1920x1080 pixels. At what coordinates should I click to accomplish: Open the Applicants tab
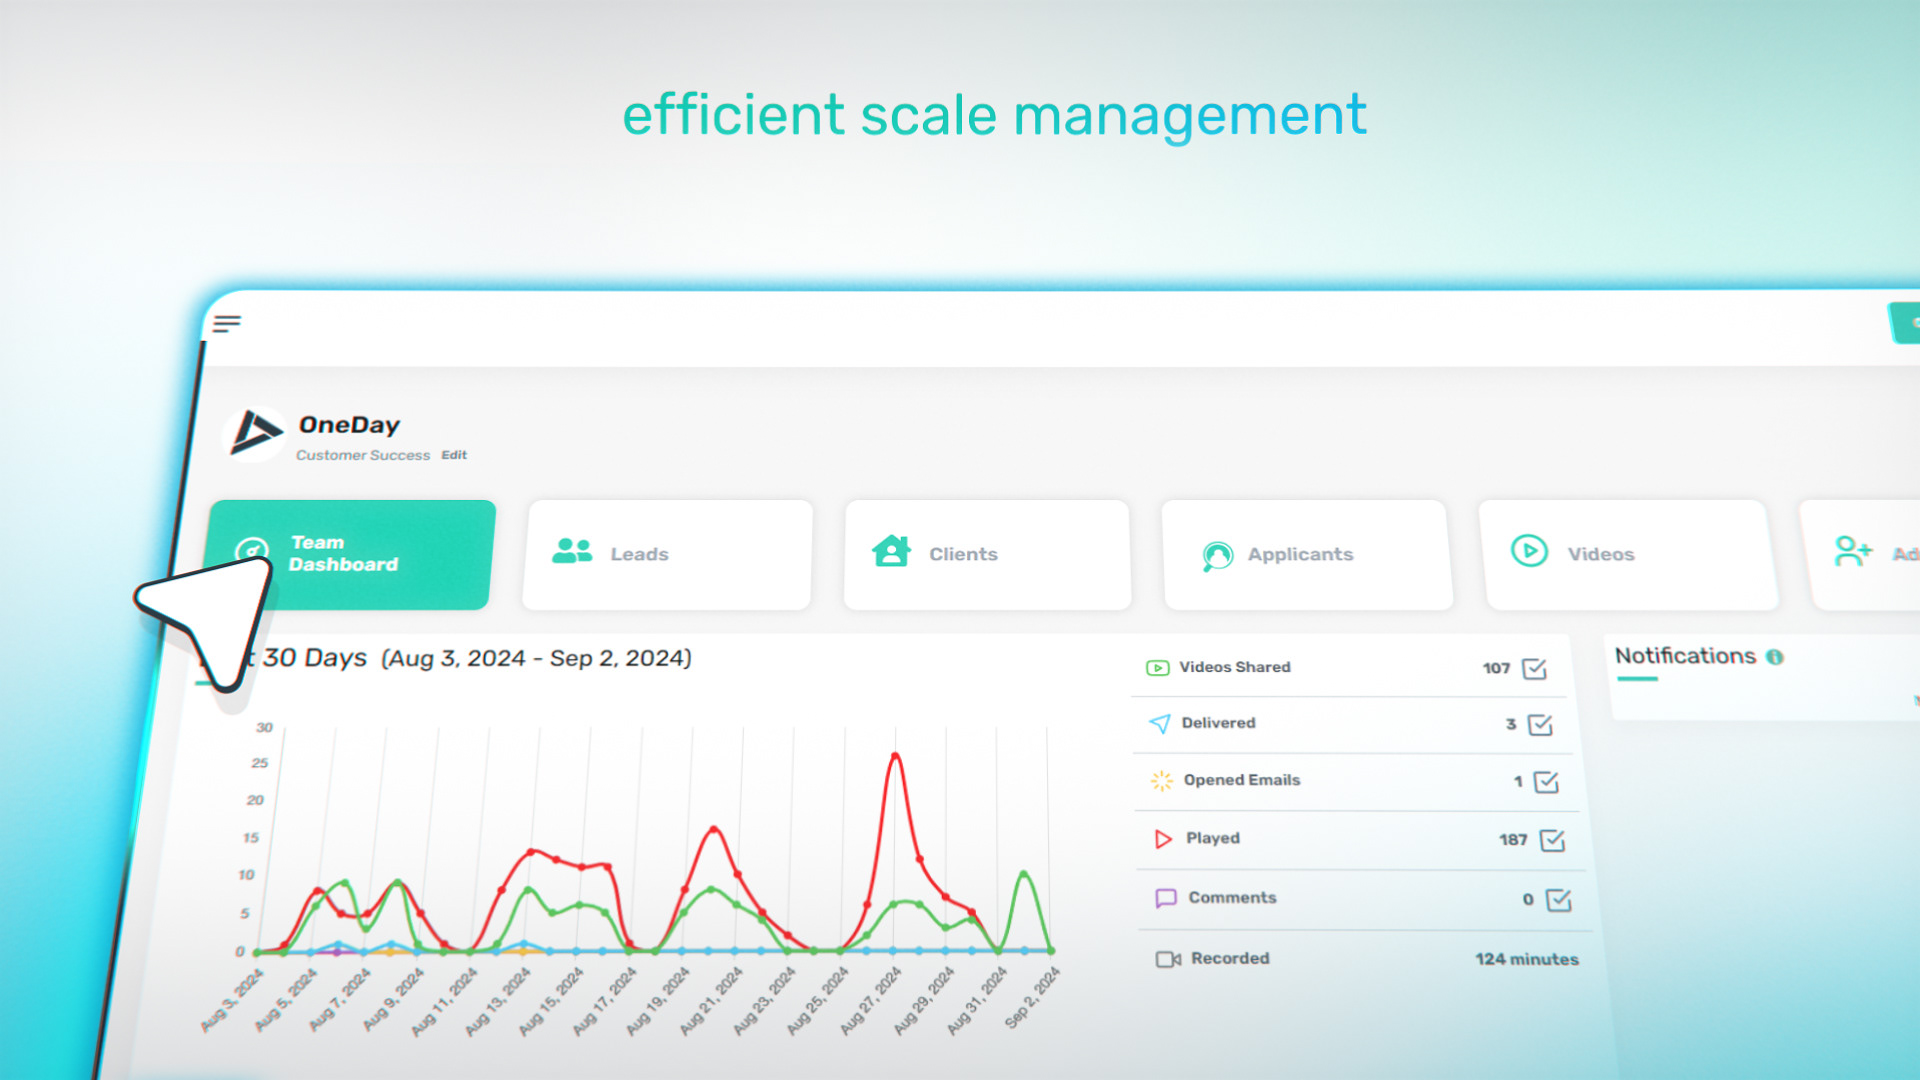click(x=1306, y=554)
